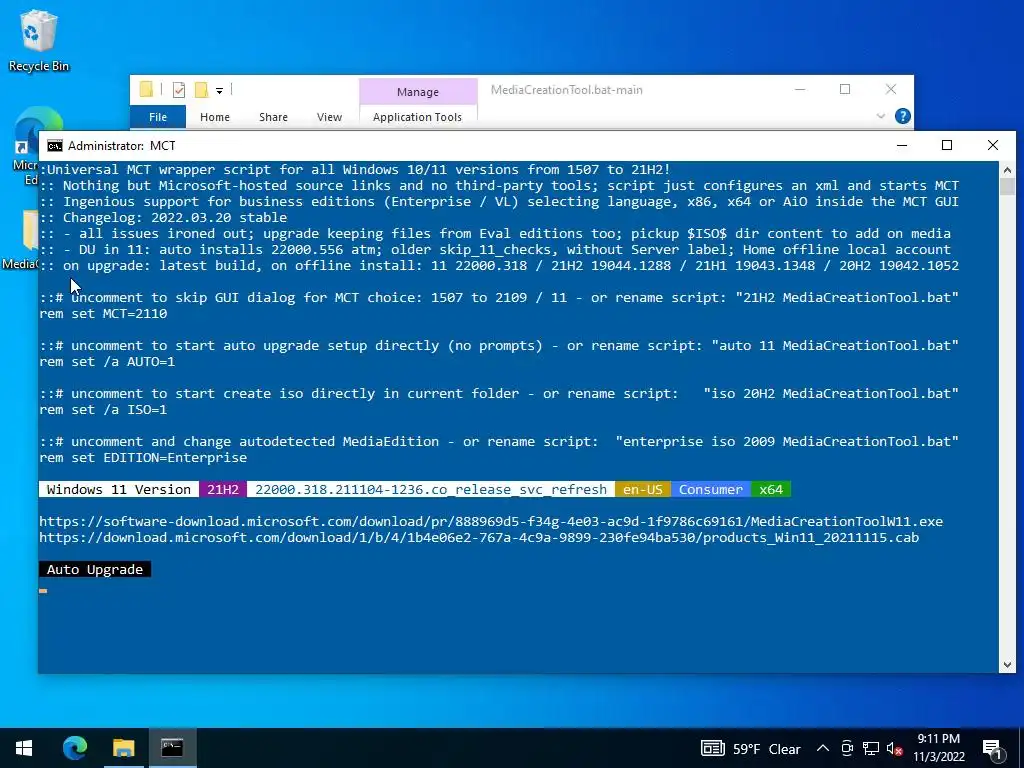
Task: Click the 'rem set /a ISO=1' line
Action: 103,410
